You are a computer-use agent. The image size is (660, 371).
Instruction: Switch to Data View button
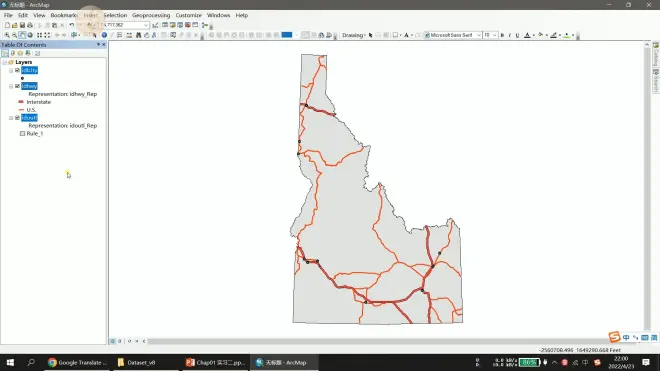(x=112, y=341)
